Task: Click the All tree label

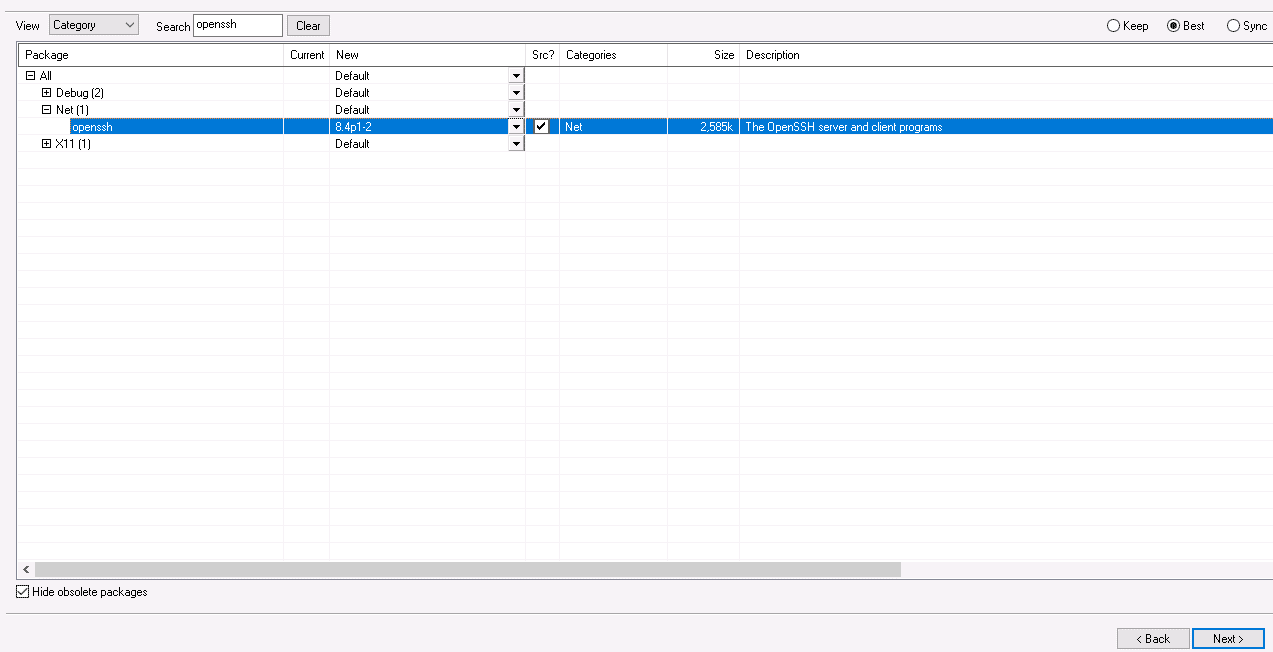Action: [x=45, y=76]
